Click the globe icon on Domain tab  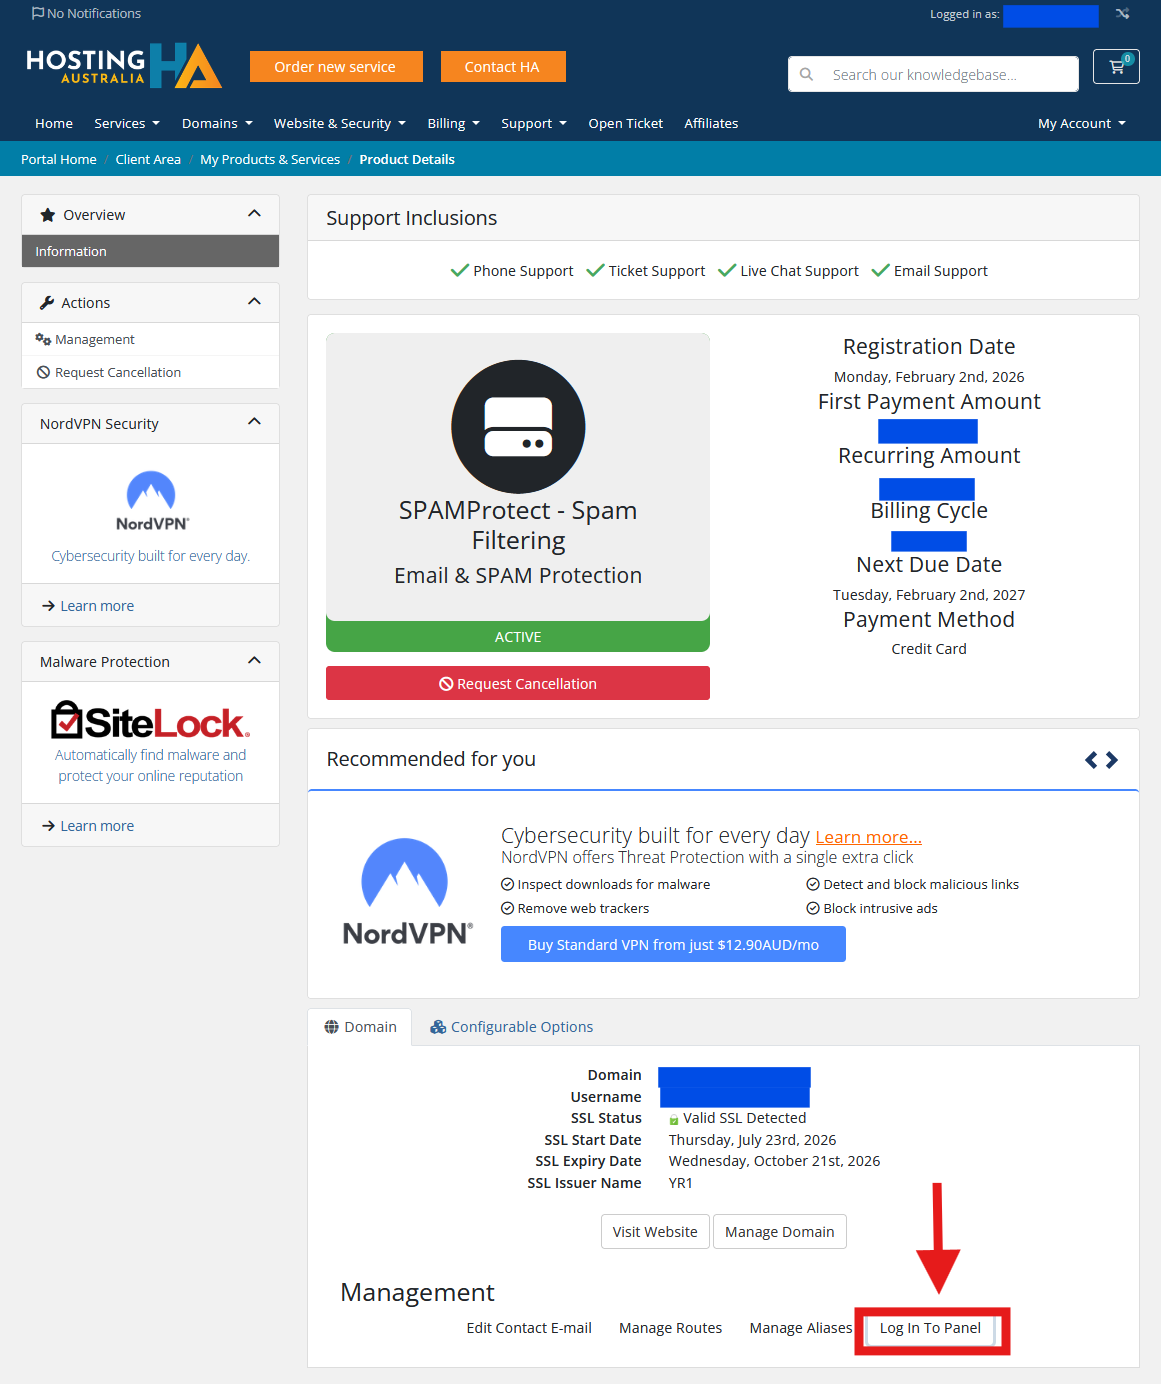(331, 1027)
